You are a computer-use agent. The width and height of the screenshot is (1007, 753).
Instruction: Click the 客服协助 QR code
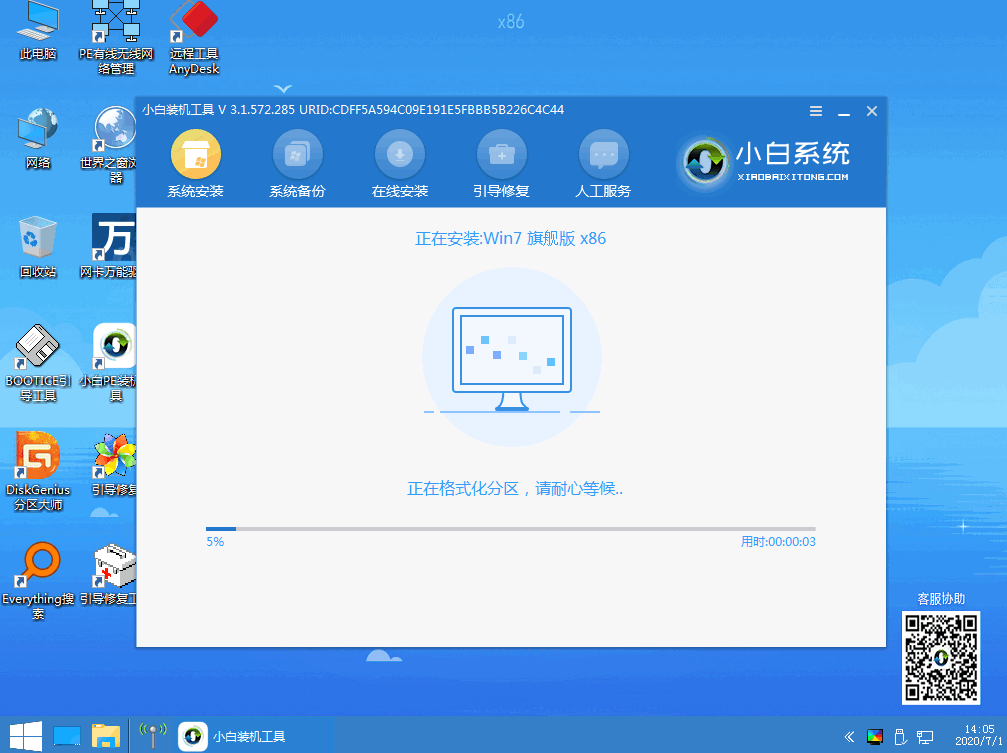coord(941,658)
